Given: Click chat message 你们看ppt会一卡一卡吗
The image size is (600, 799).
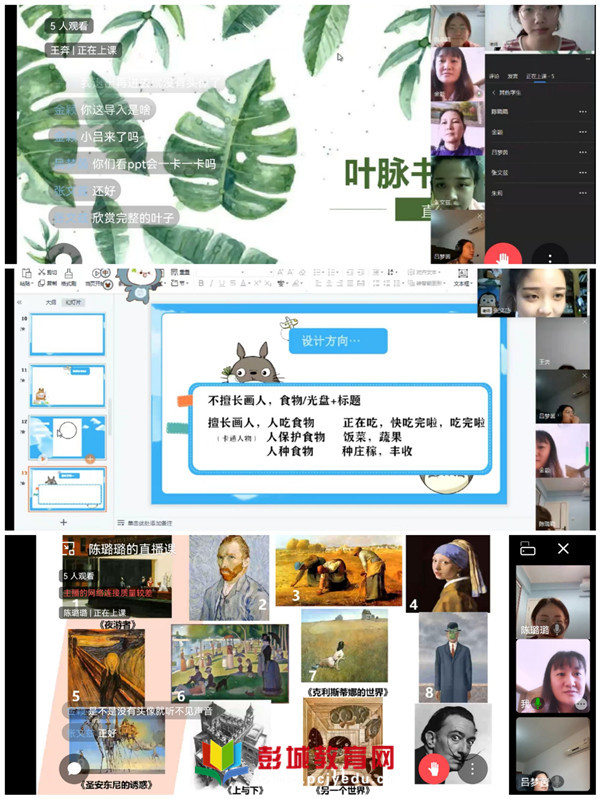Looking at the screenshot, I should pos(135,164).
